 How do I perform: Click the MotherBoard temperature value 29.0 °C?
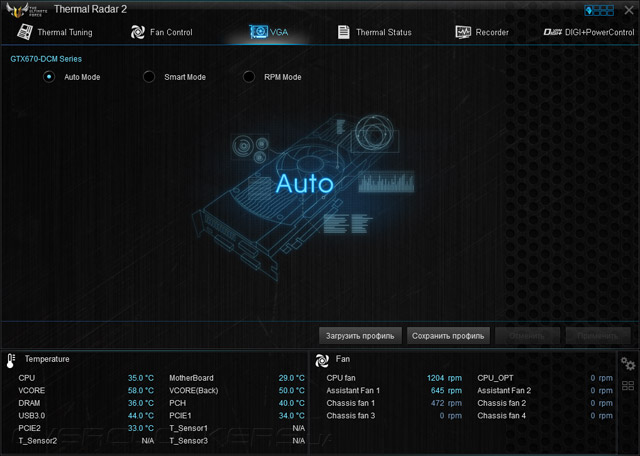click(291, 378)
